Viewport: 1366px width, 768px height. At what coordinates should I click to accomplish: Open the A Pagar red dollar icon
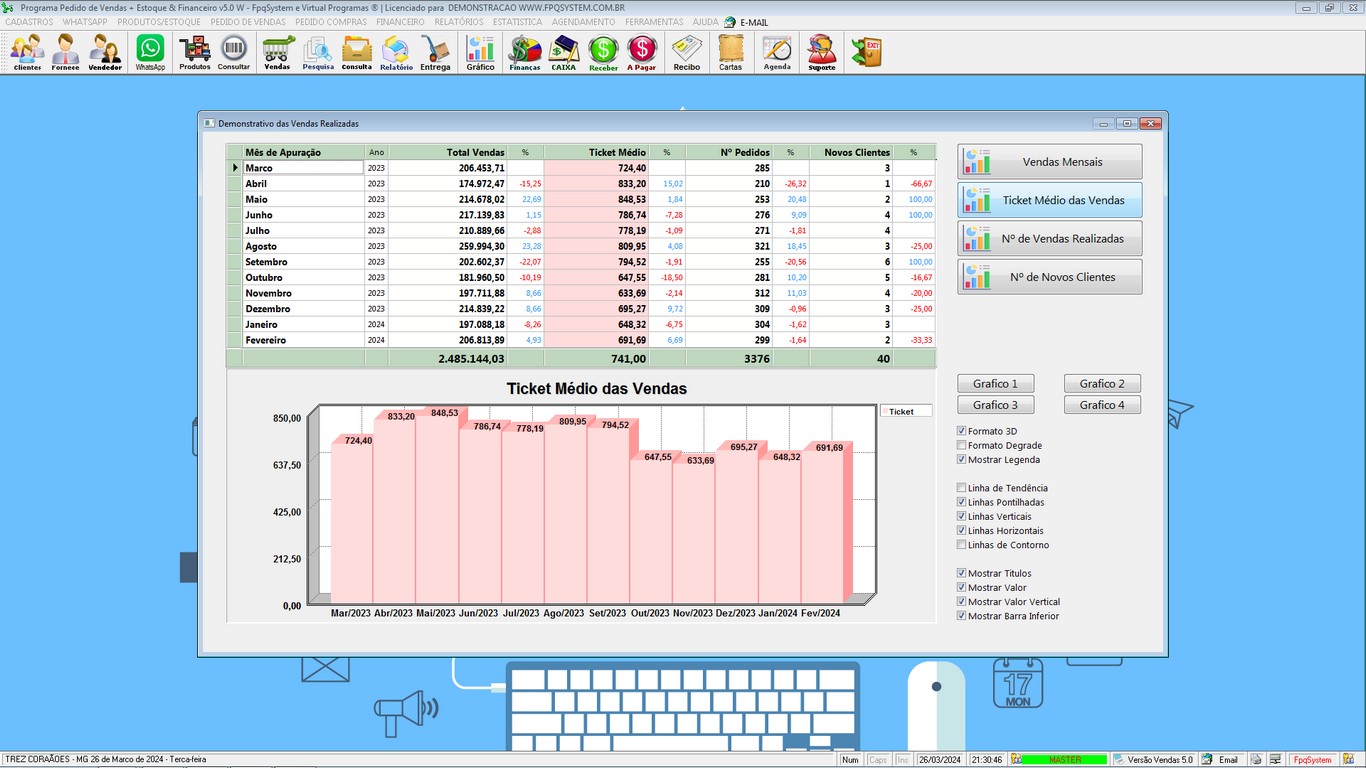tap(642, 52)
